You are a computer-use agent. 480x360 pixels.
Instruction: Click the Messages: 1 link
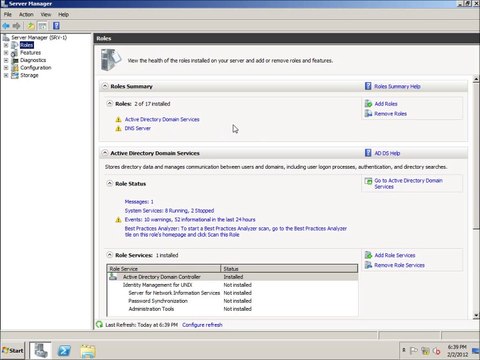tap(139, 202)
